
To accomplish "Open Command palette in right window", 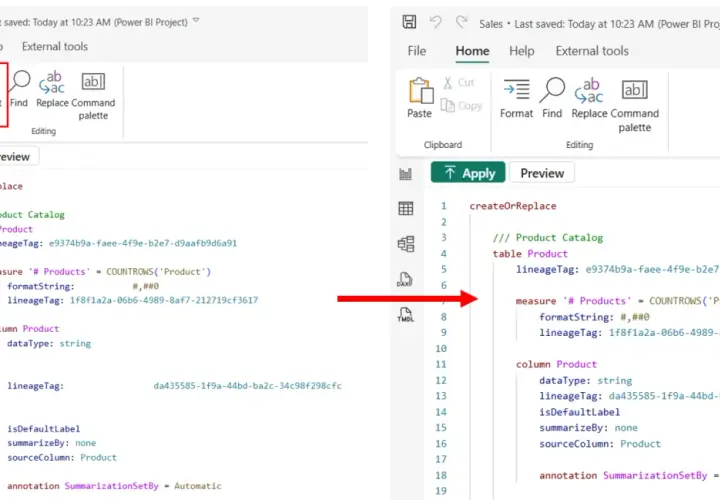I will tap(635, 106).
